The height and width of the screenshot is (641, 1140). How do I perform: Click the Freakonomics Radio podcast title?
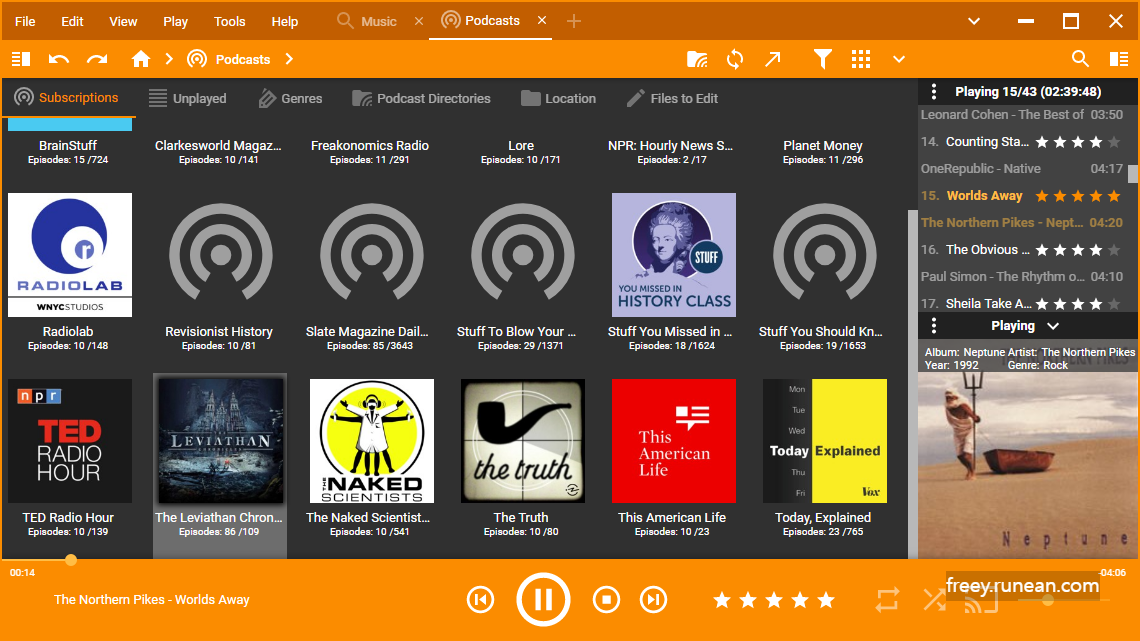point(370,145)
